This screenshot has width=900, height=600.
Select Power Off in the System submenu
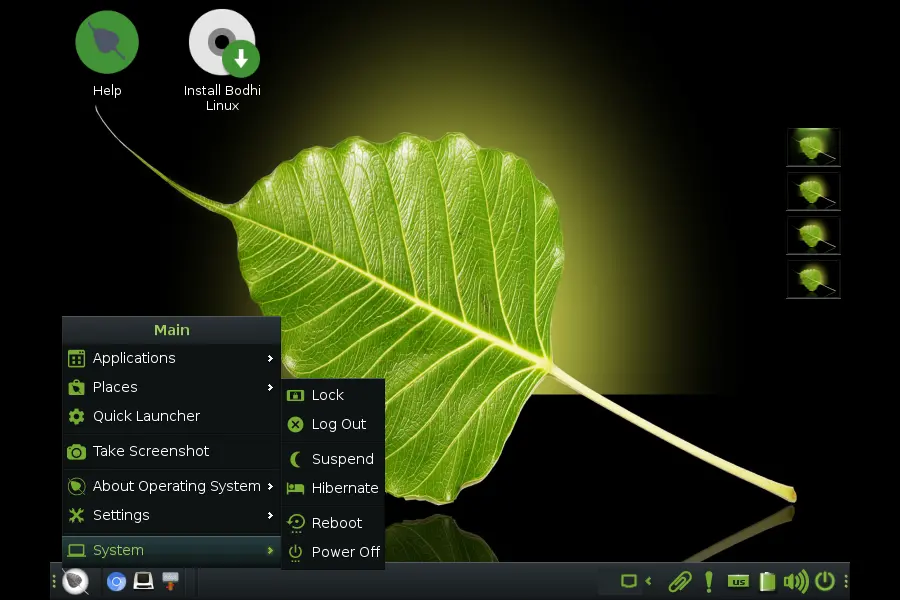(333, 552)
